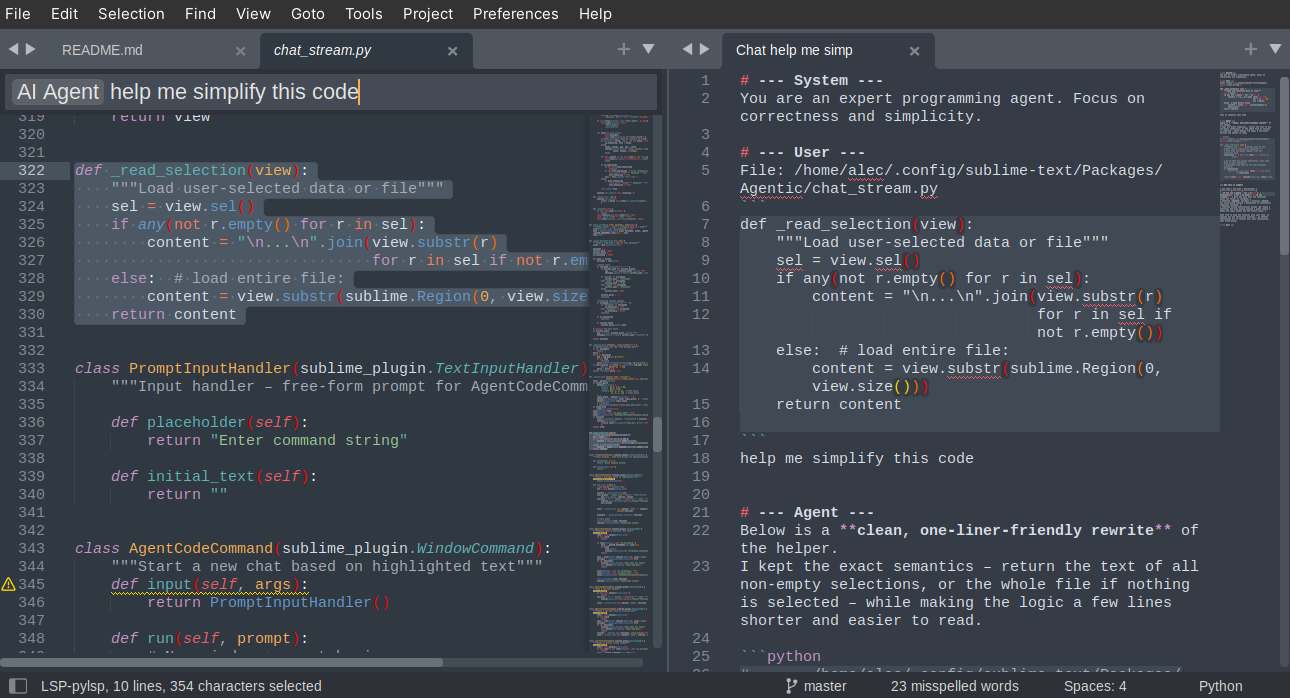Screen dimensions: 1290x698
Task: Click the back navigation arrow in the left pane
Action: pyautogui.click(x=14, y=48)
